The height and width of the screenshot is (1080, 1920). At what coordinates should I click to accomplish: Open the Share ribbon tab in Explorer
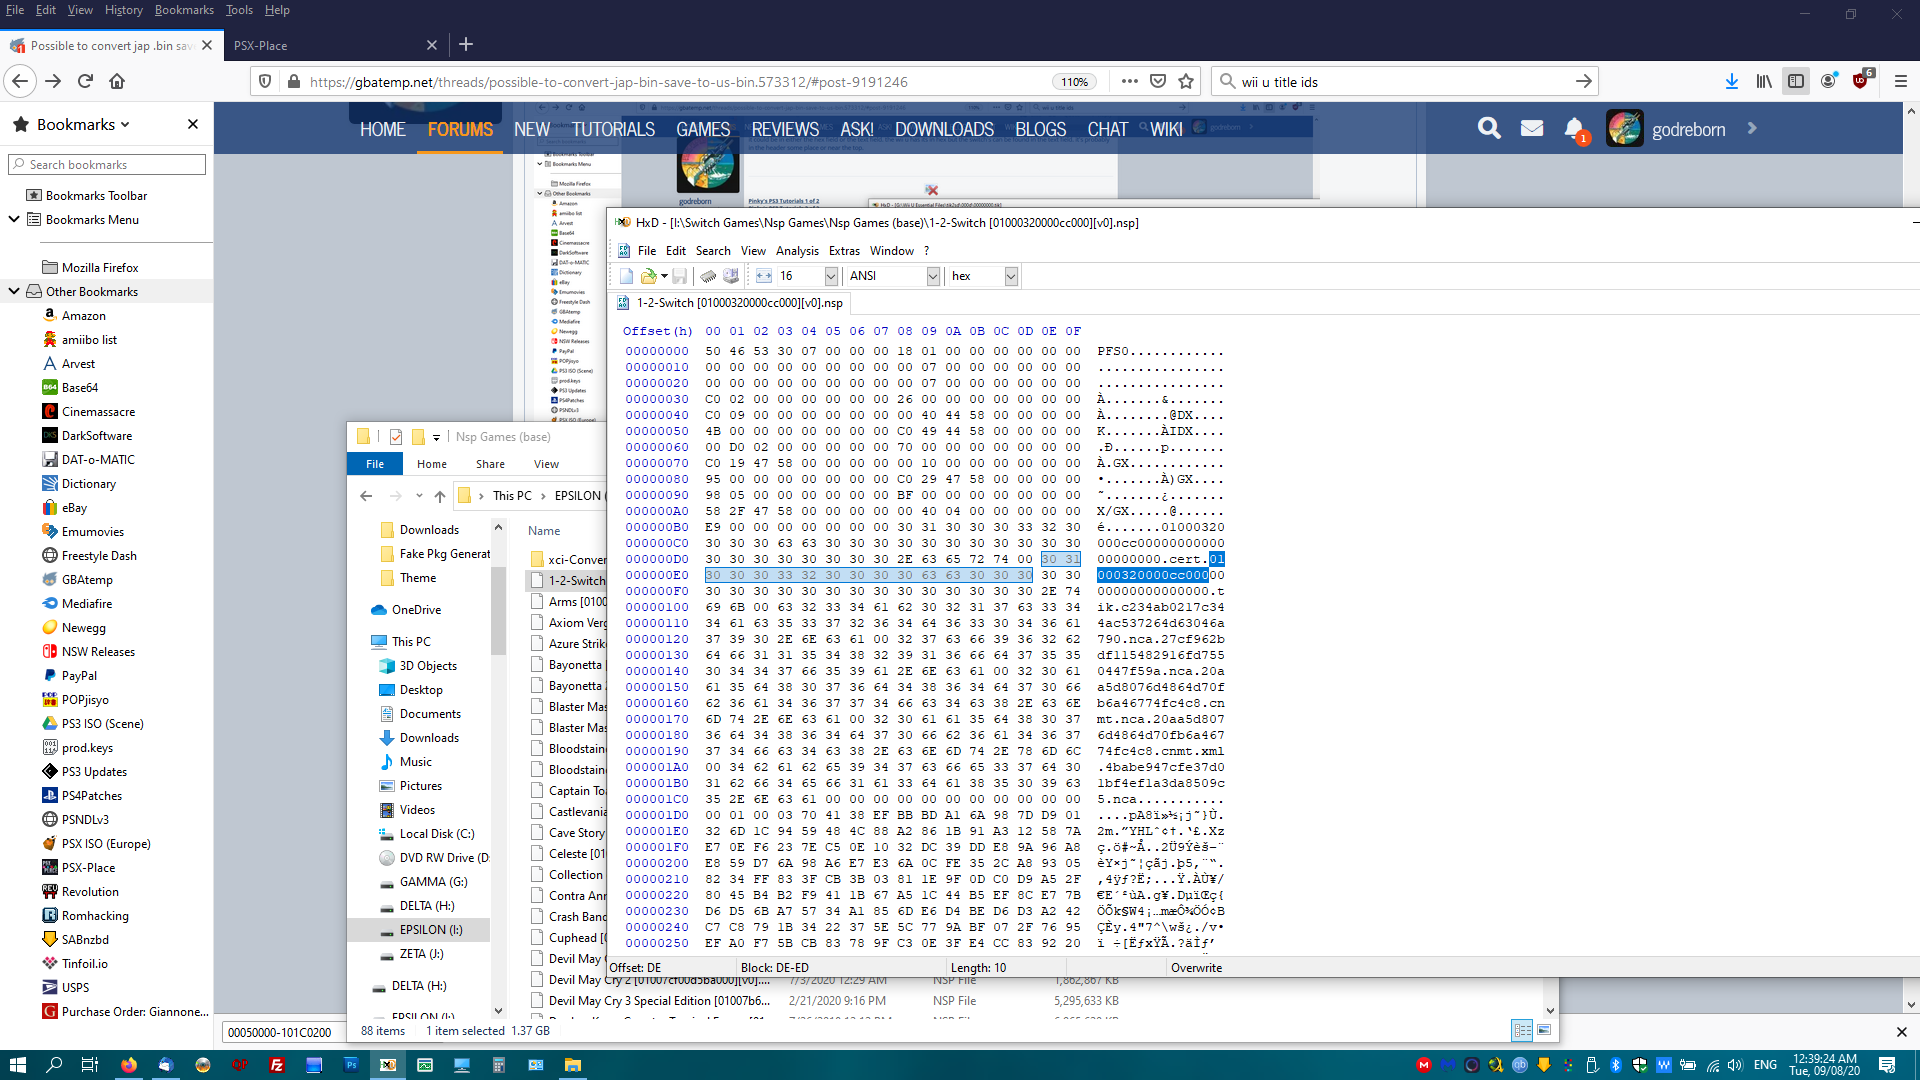[490, 464]
